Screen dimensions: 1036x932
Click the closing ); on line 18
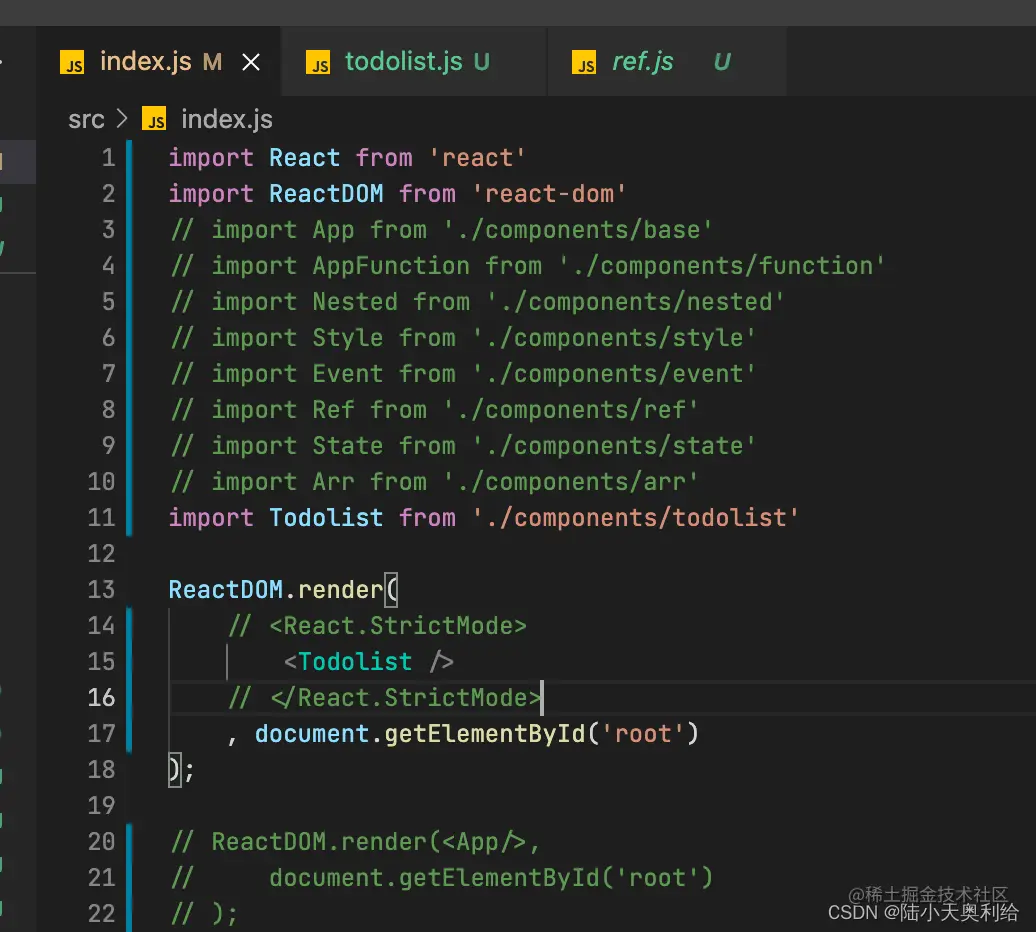(181, 770)
